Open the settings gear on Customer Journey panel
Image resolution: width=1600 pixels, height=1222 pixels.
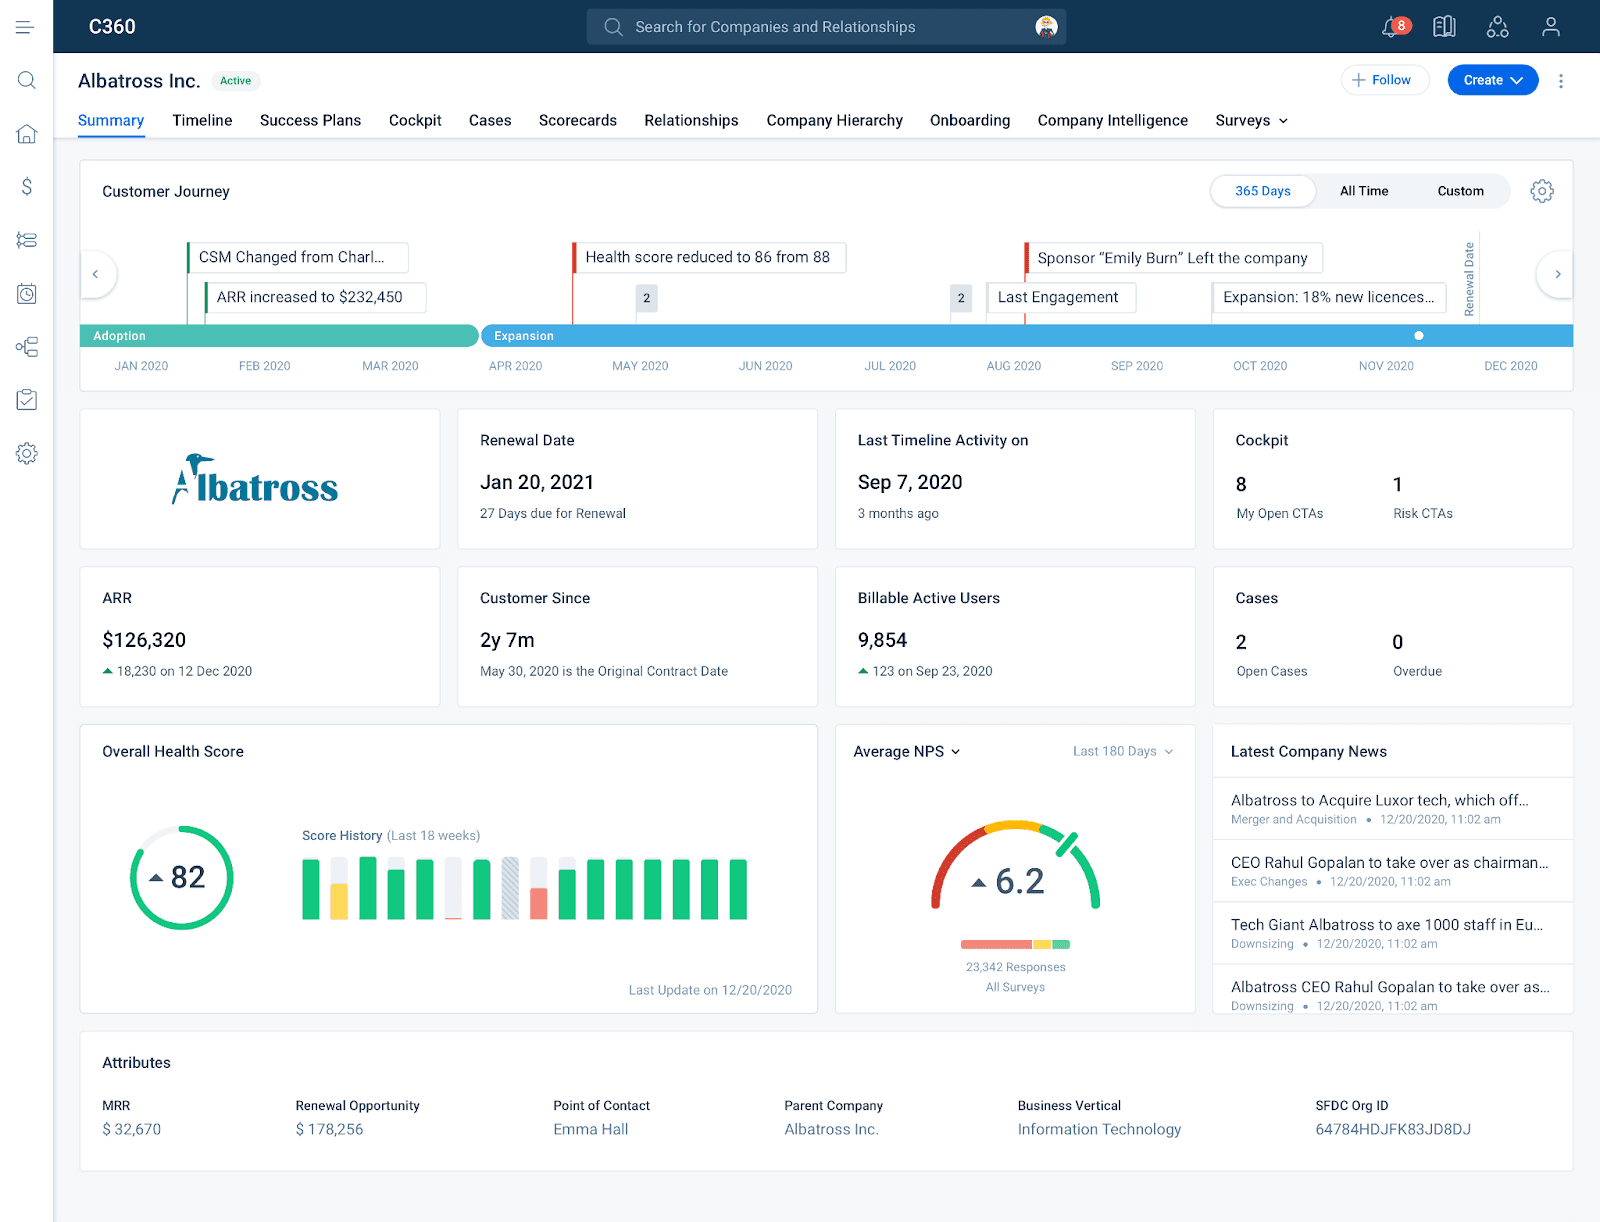coord(1541,190)
